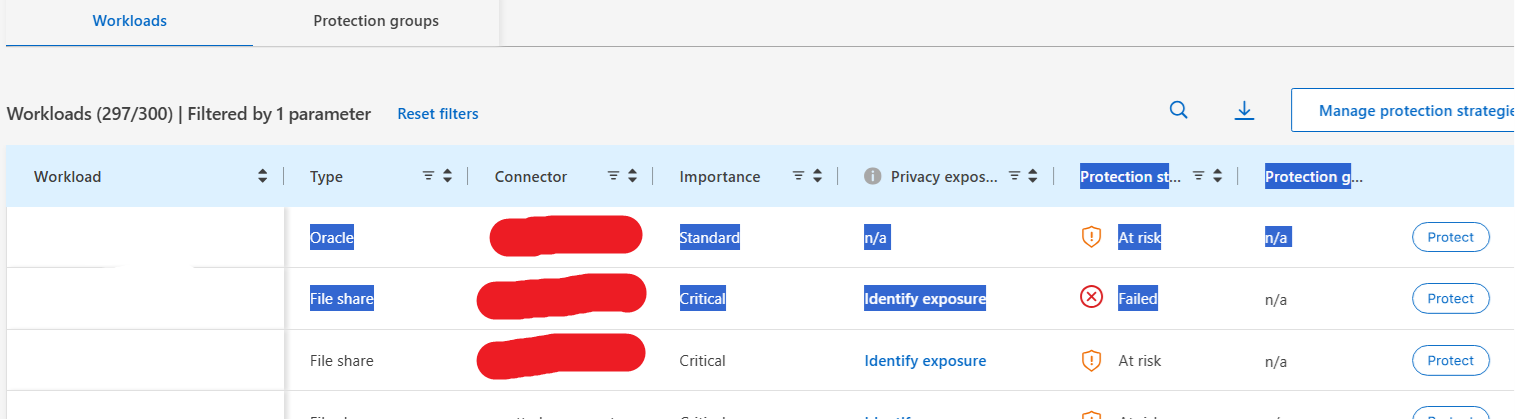Open the Connector column filter icon

[x=613, y=176]
